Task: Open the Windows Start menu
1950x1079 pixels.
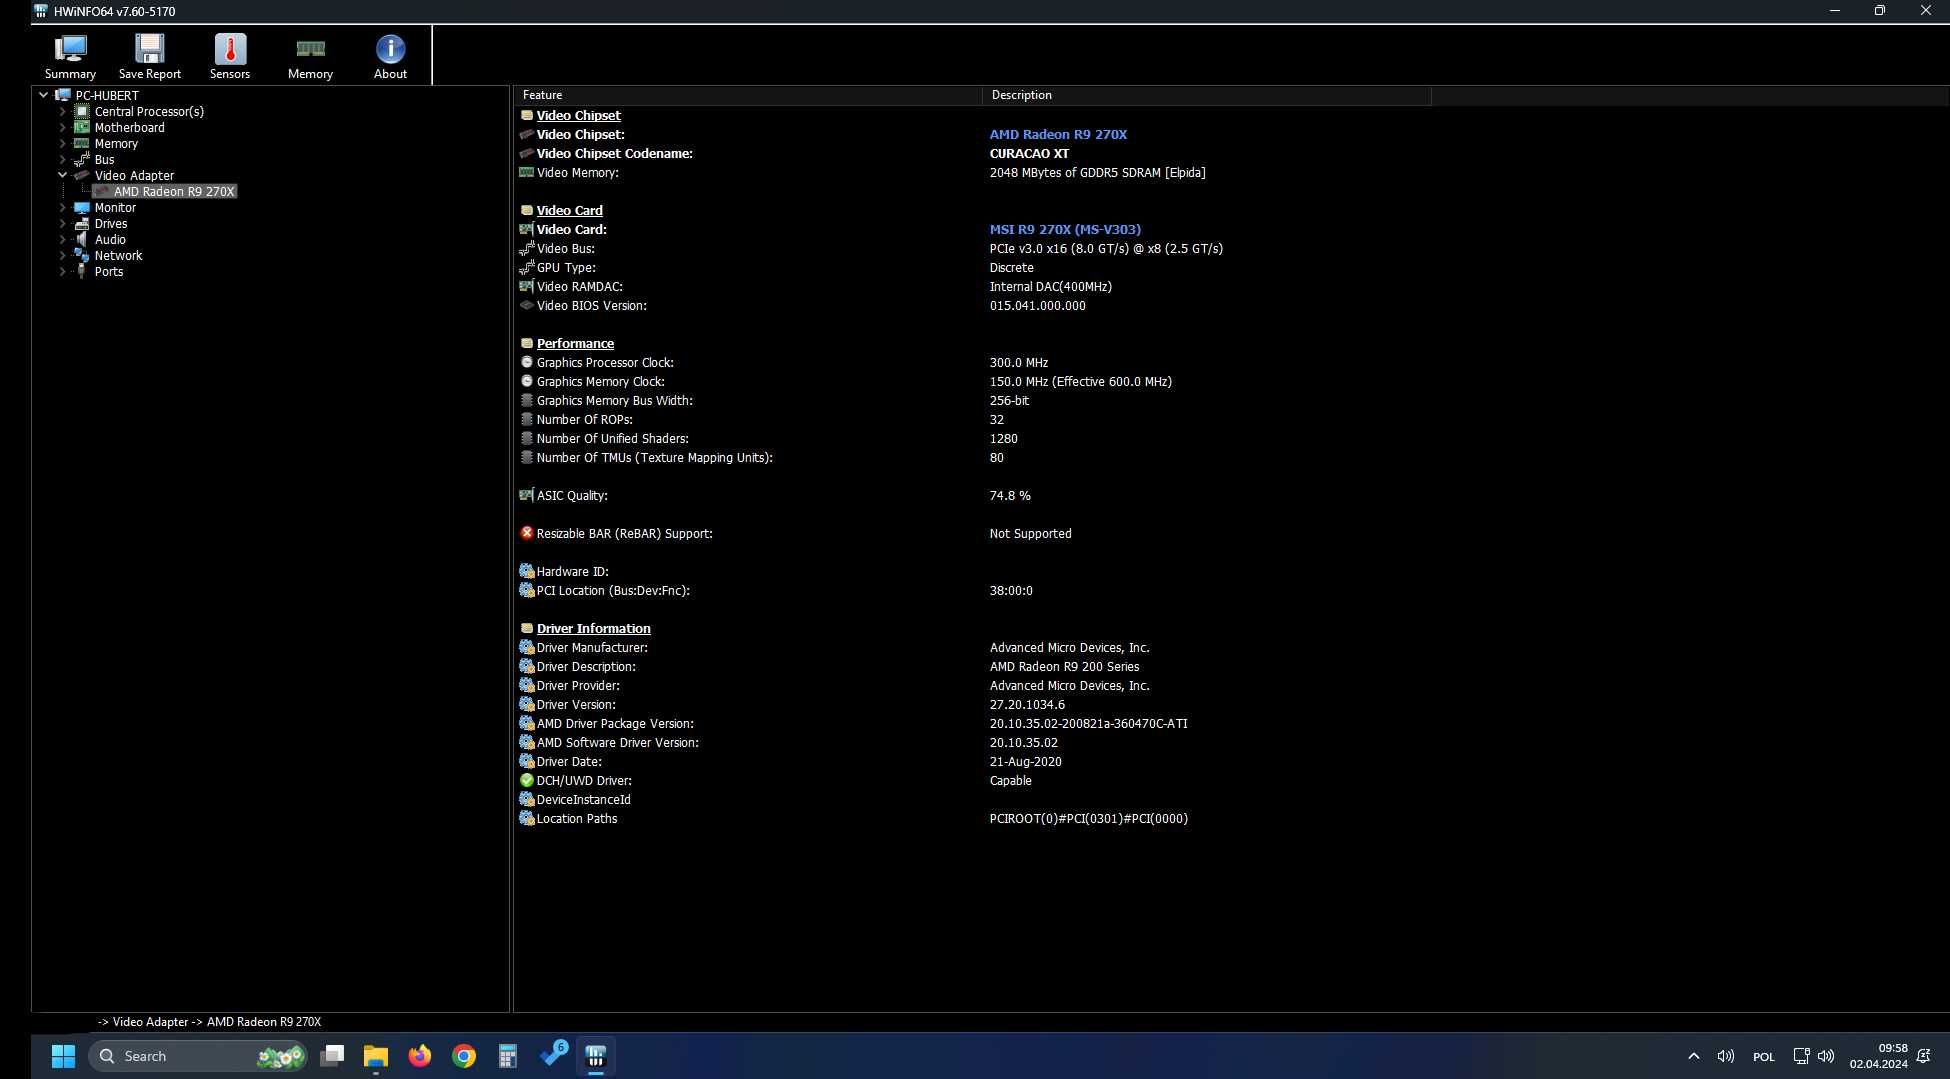Action: click(x=63, y=1056)
